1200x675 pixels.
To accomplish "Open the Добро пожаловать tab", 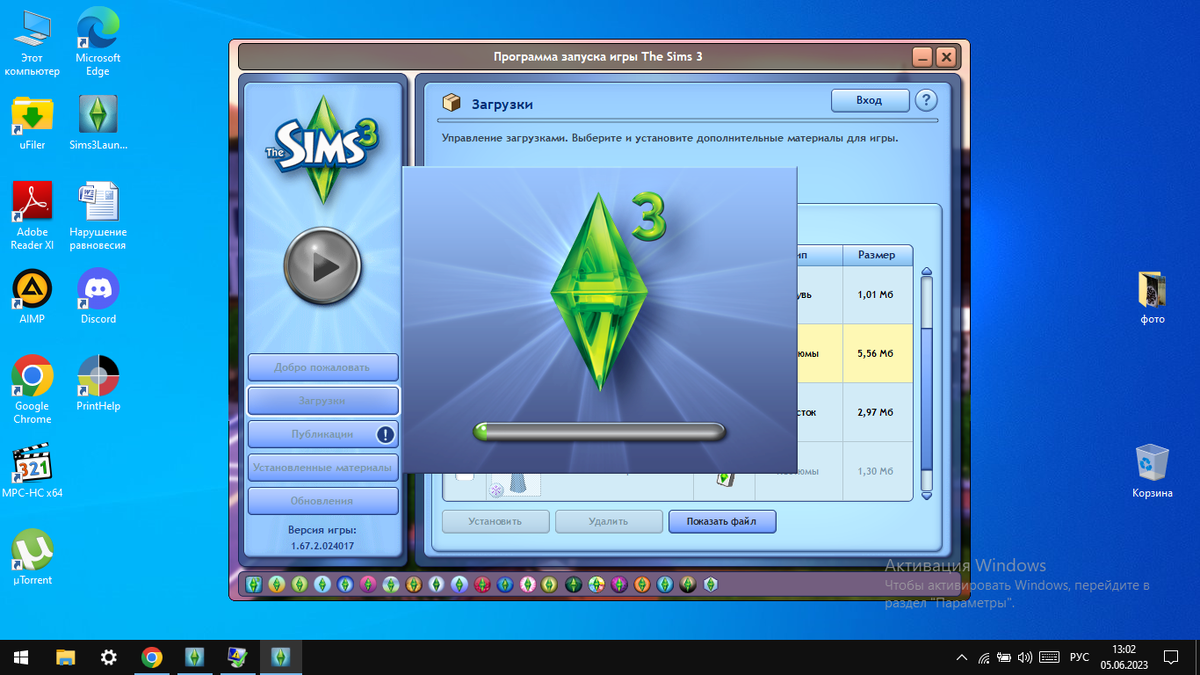I will pyautogui.click(x=323, y=367).
